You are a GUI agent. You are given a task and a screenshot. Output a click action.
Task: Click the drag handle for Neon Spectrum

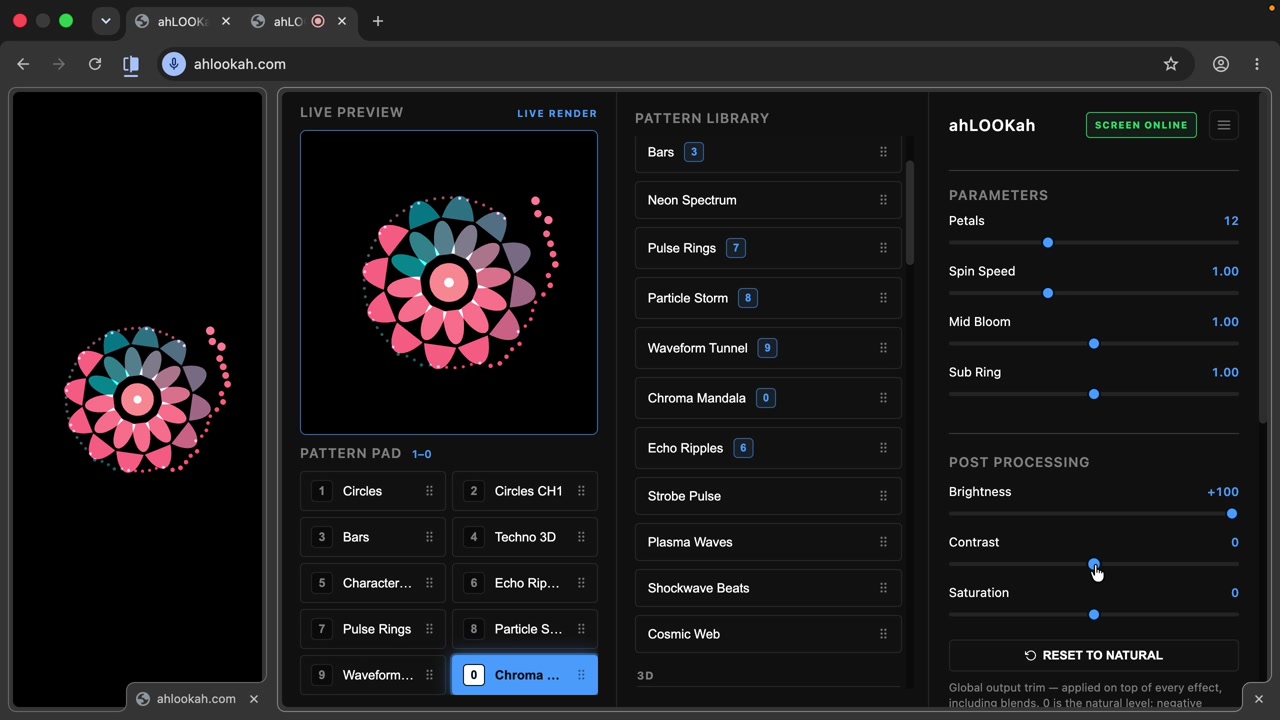[883, 200]
